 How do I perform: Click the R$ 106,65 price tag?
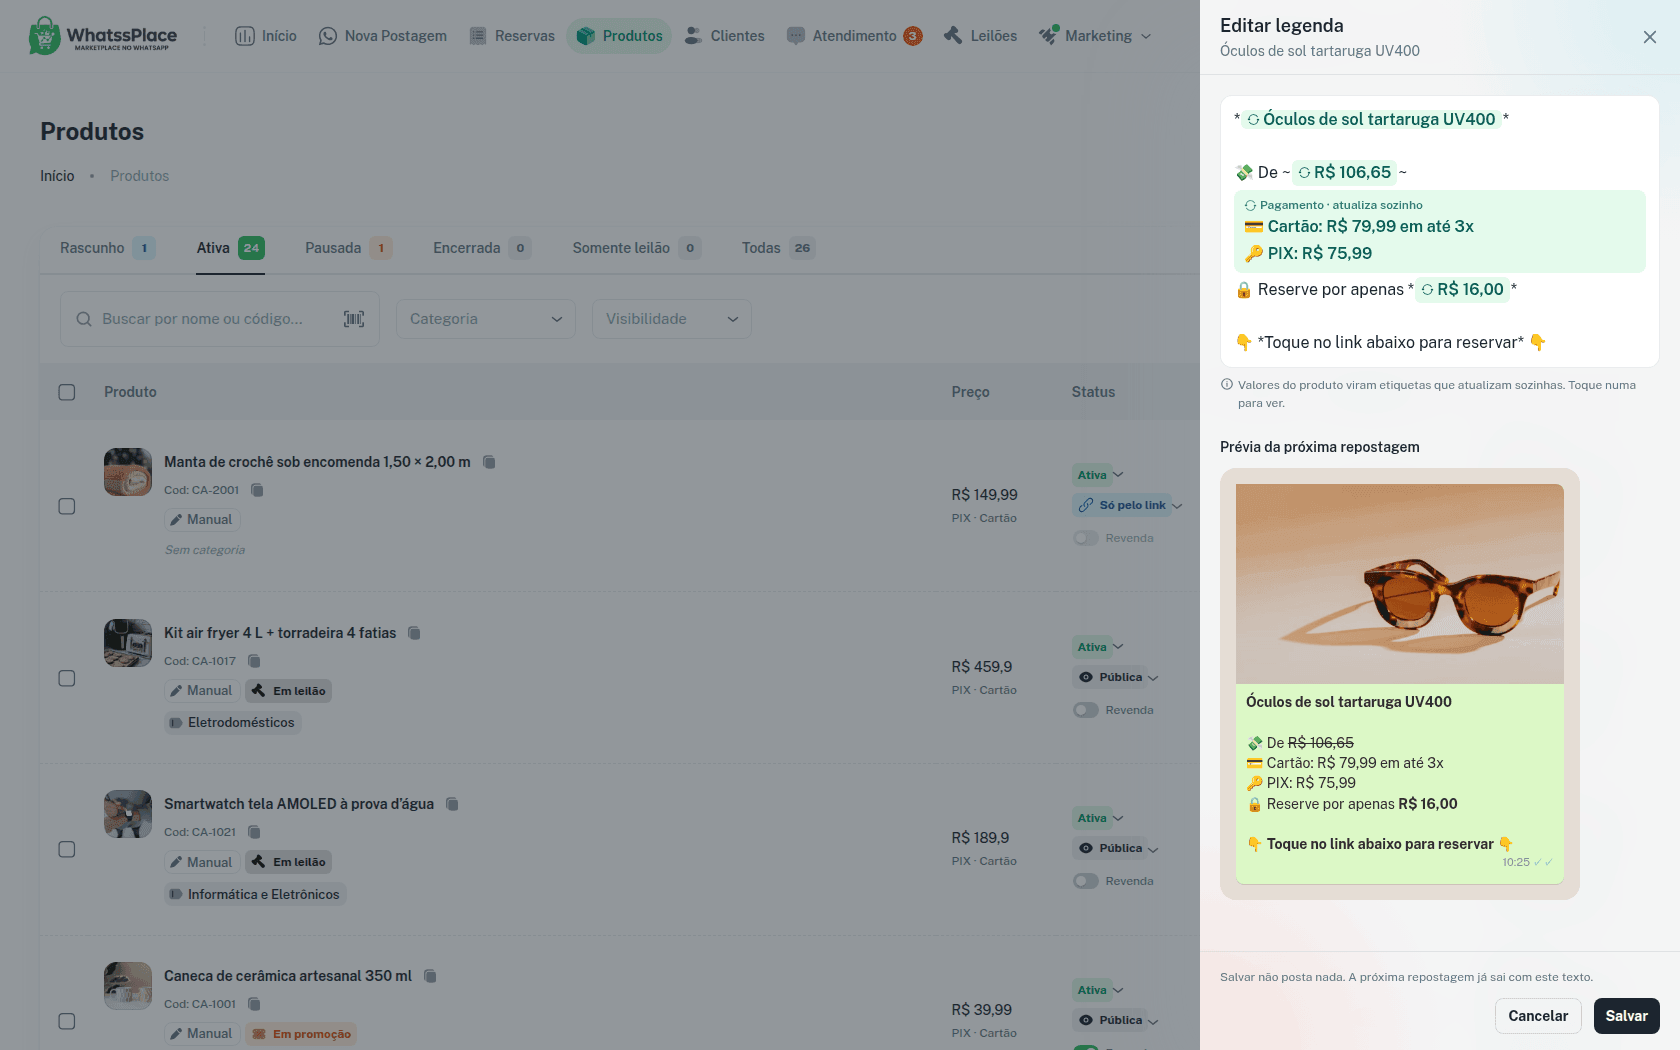point(1345,172)
